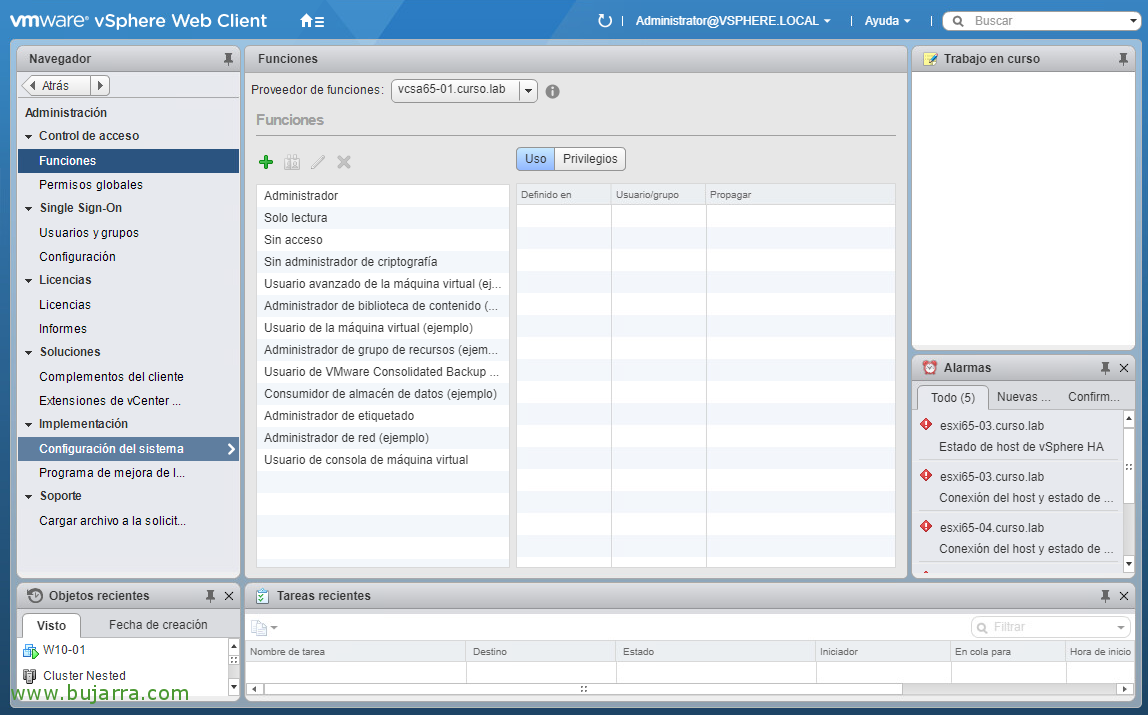1148x715 pixels.
Task: Select Fecha de creación tab
Action: point(158,625)
